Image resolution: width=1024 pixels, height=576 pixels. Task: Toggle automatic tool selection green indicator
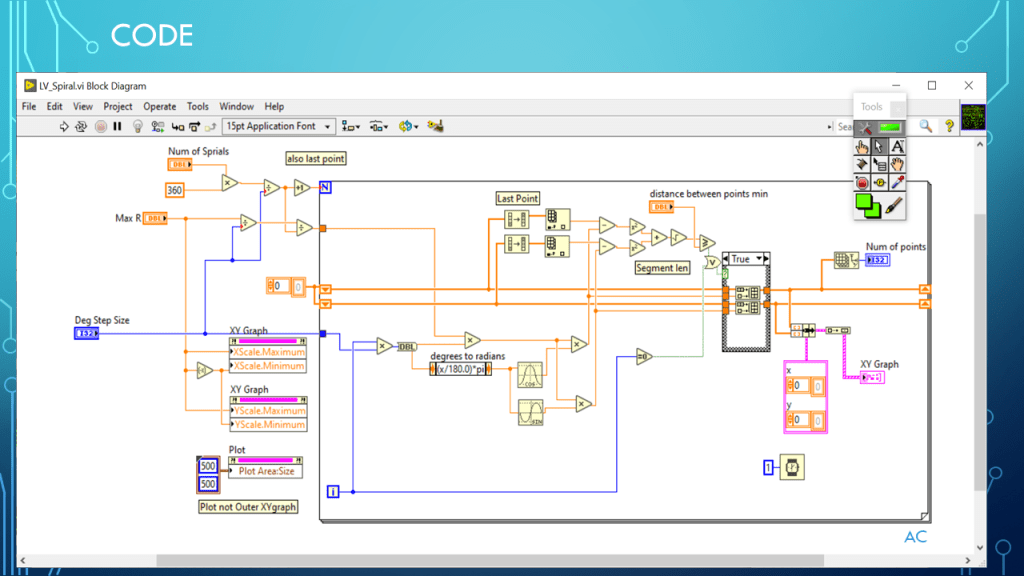(x=890, y=127)
